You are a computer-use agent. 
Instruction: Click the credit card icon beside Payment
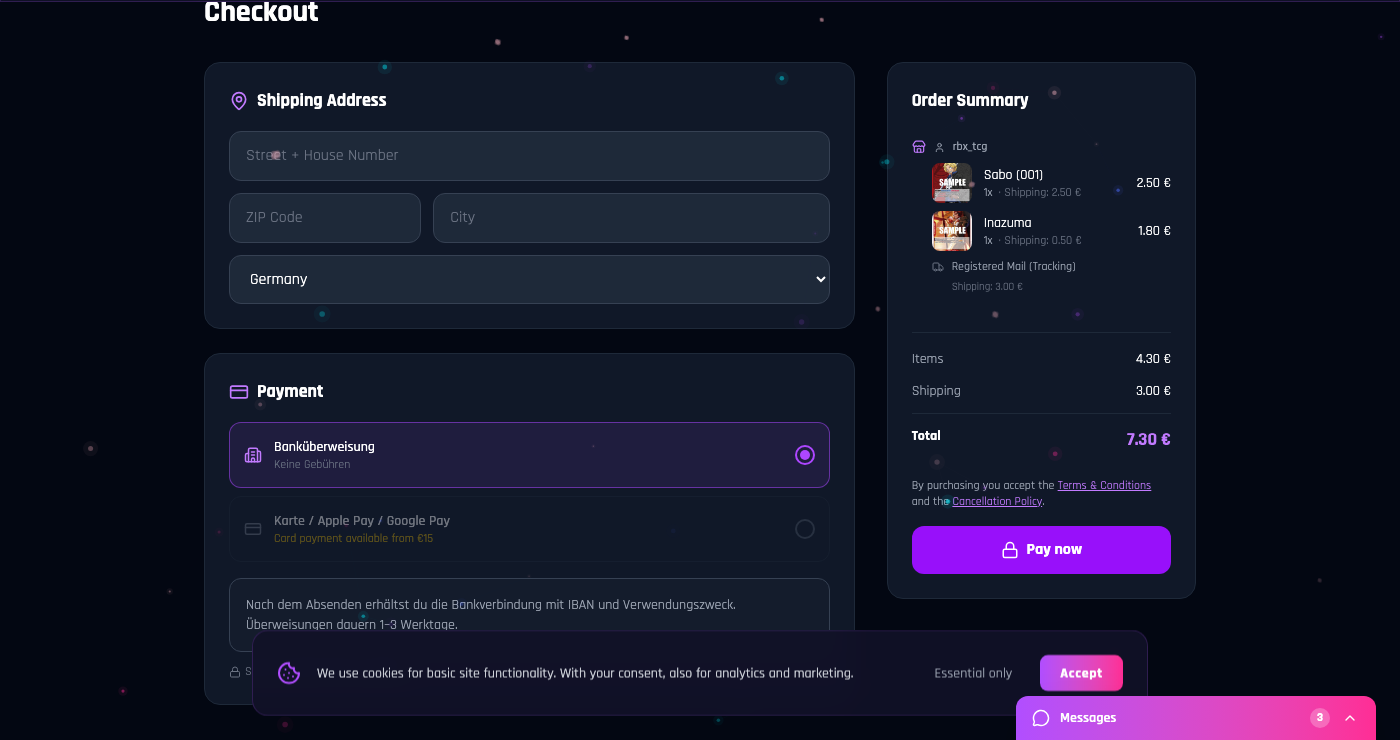click(238, 391)
